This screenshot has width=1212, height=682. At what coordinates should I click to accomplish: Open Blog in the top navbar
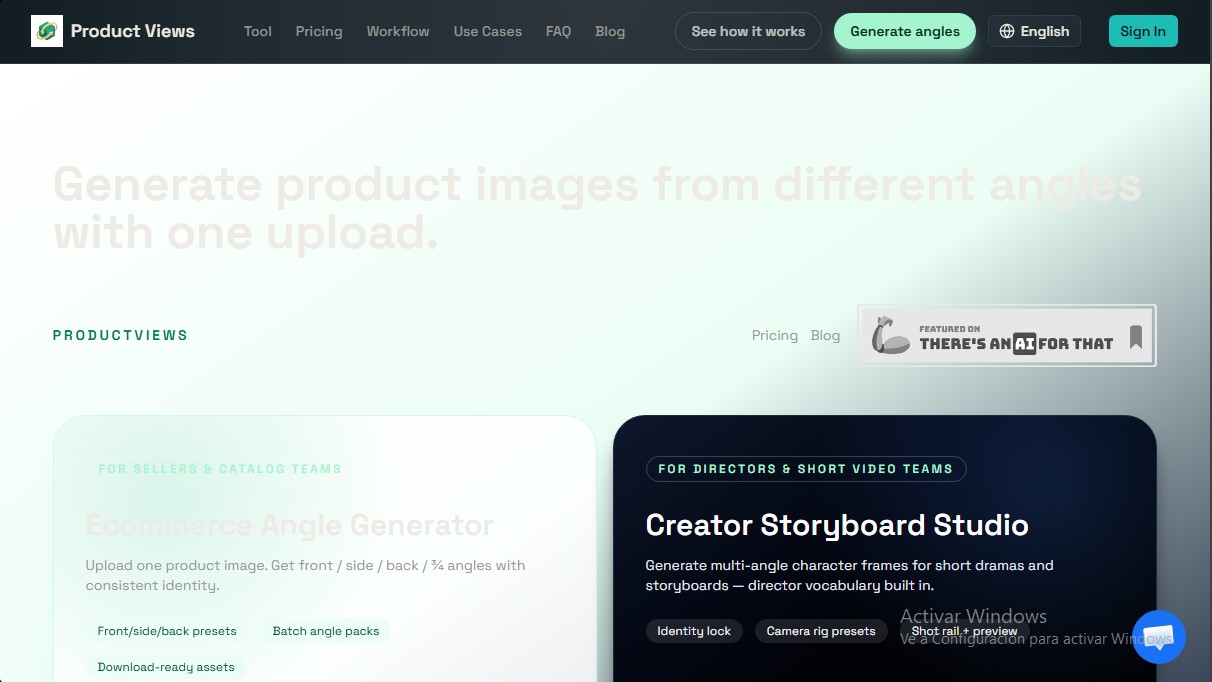tap(610, 31)
